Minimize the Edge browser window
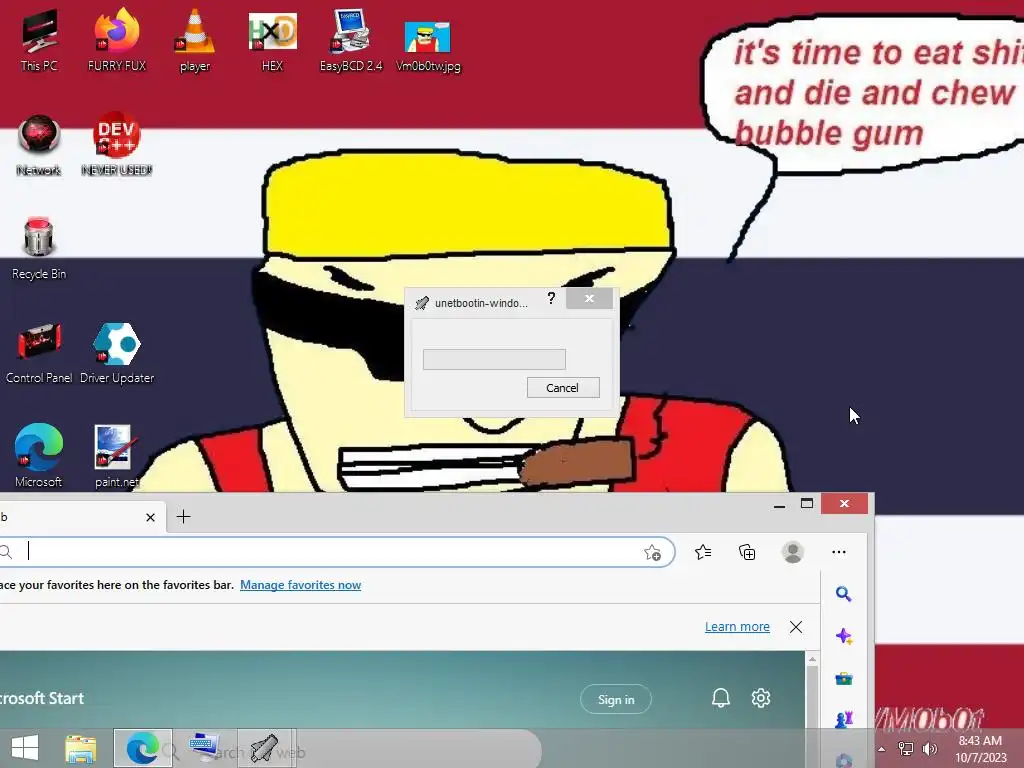 coord(779,504)
